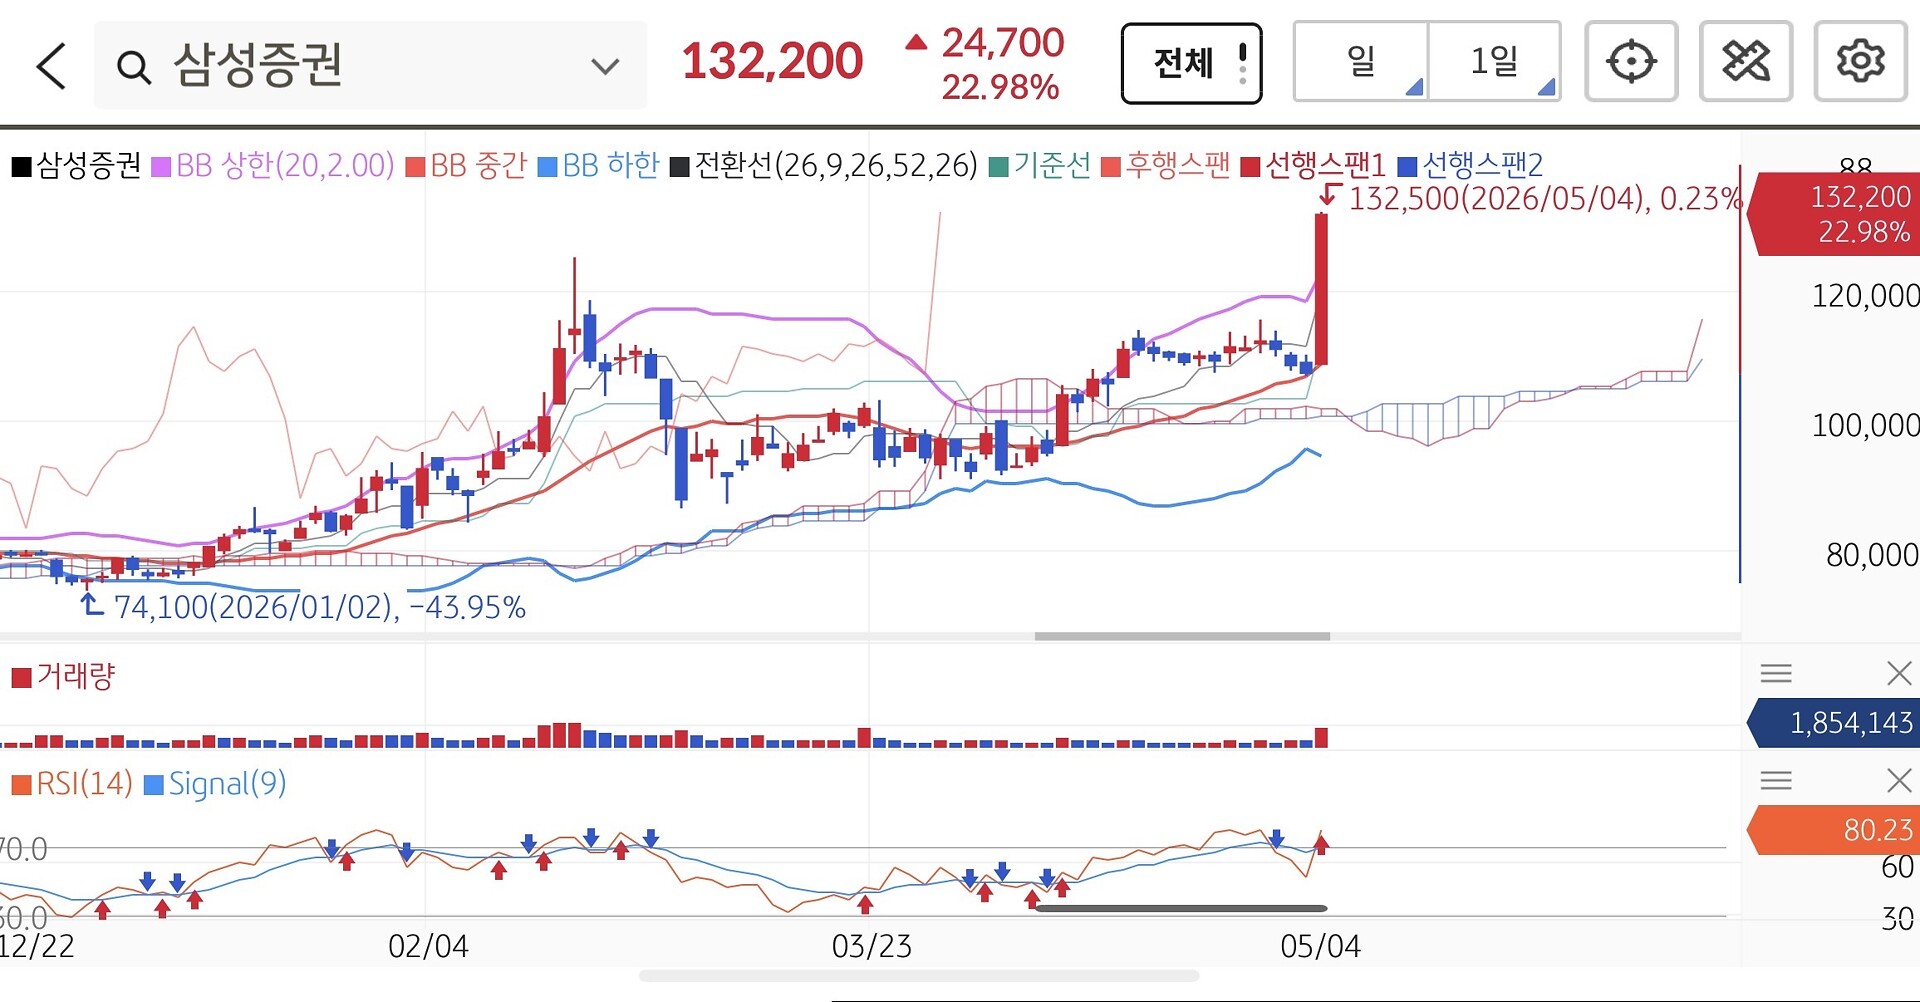Tap the back arrow icon
Image resolution: width=1920 pixels, height=1002 pixels.
tap(51, 66)
